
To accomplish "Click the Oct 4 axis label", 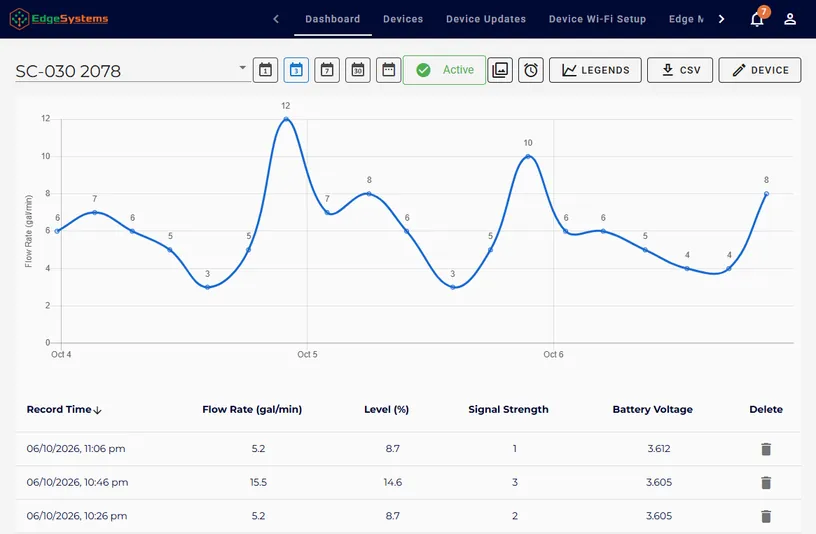I will pyautogui.click(x=61, y=354).
